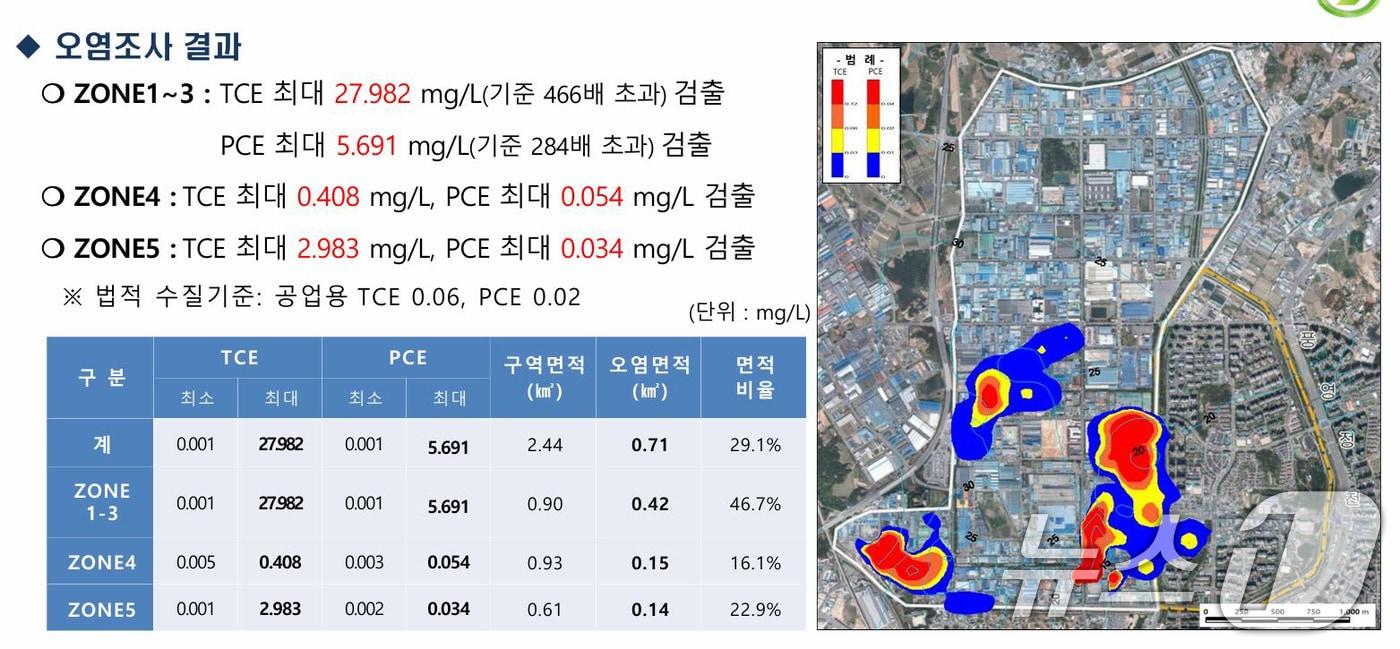Image resolution: width=1400 pixels, height=649 pixels.
Task: Expand the ZONE 1-3 table row
Action: pos(99,503)
